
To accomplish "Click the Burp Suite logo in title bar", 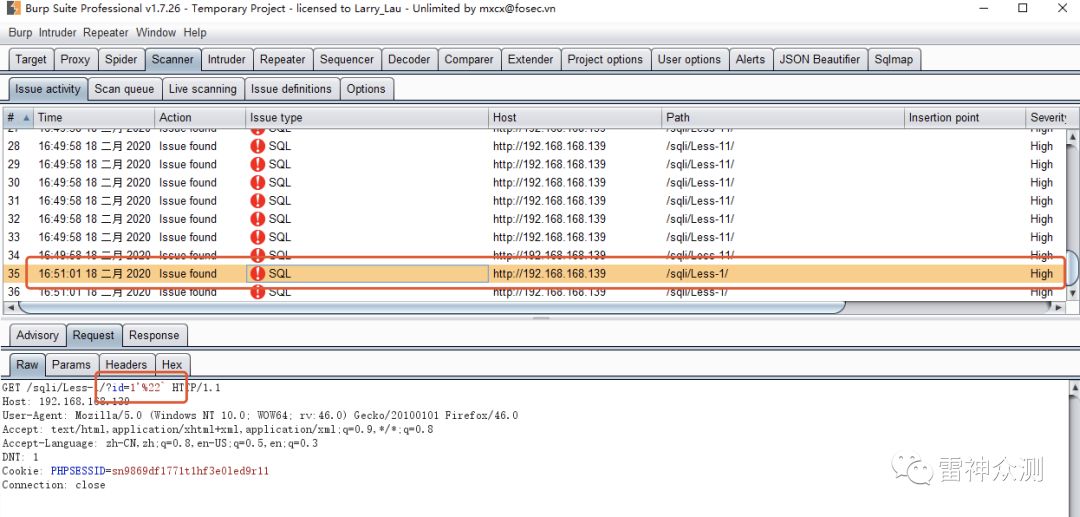I will (12, 9).
